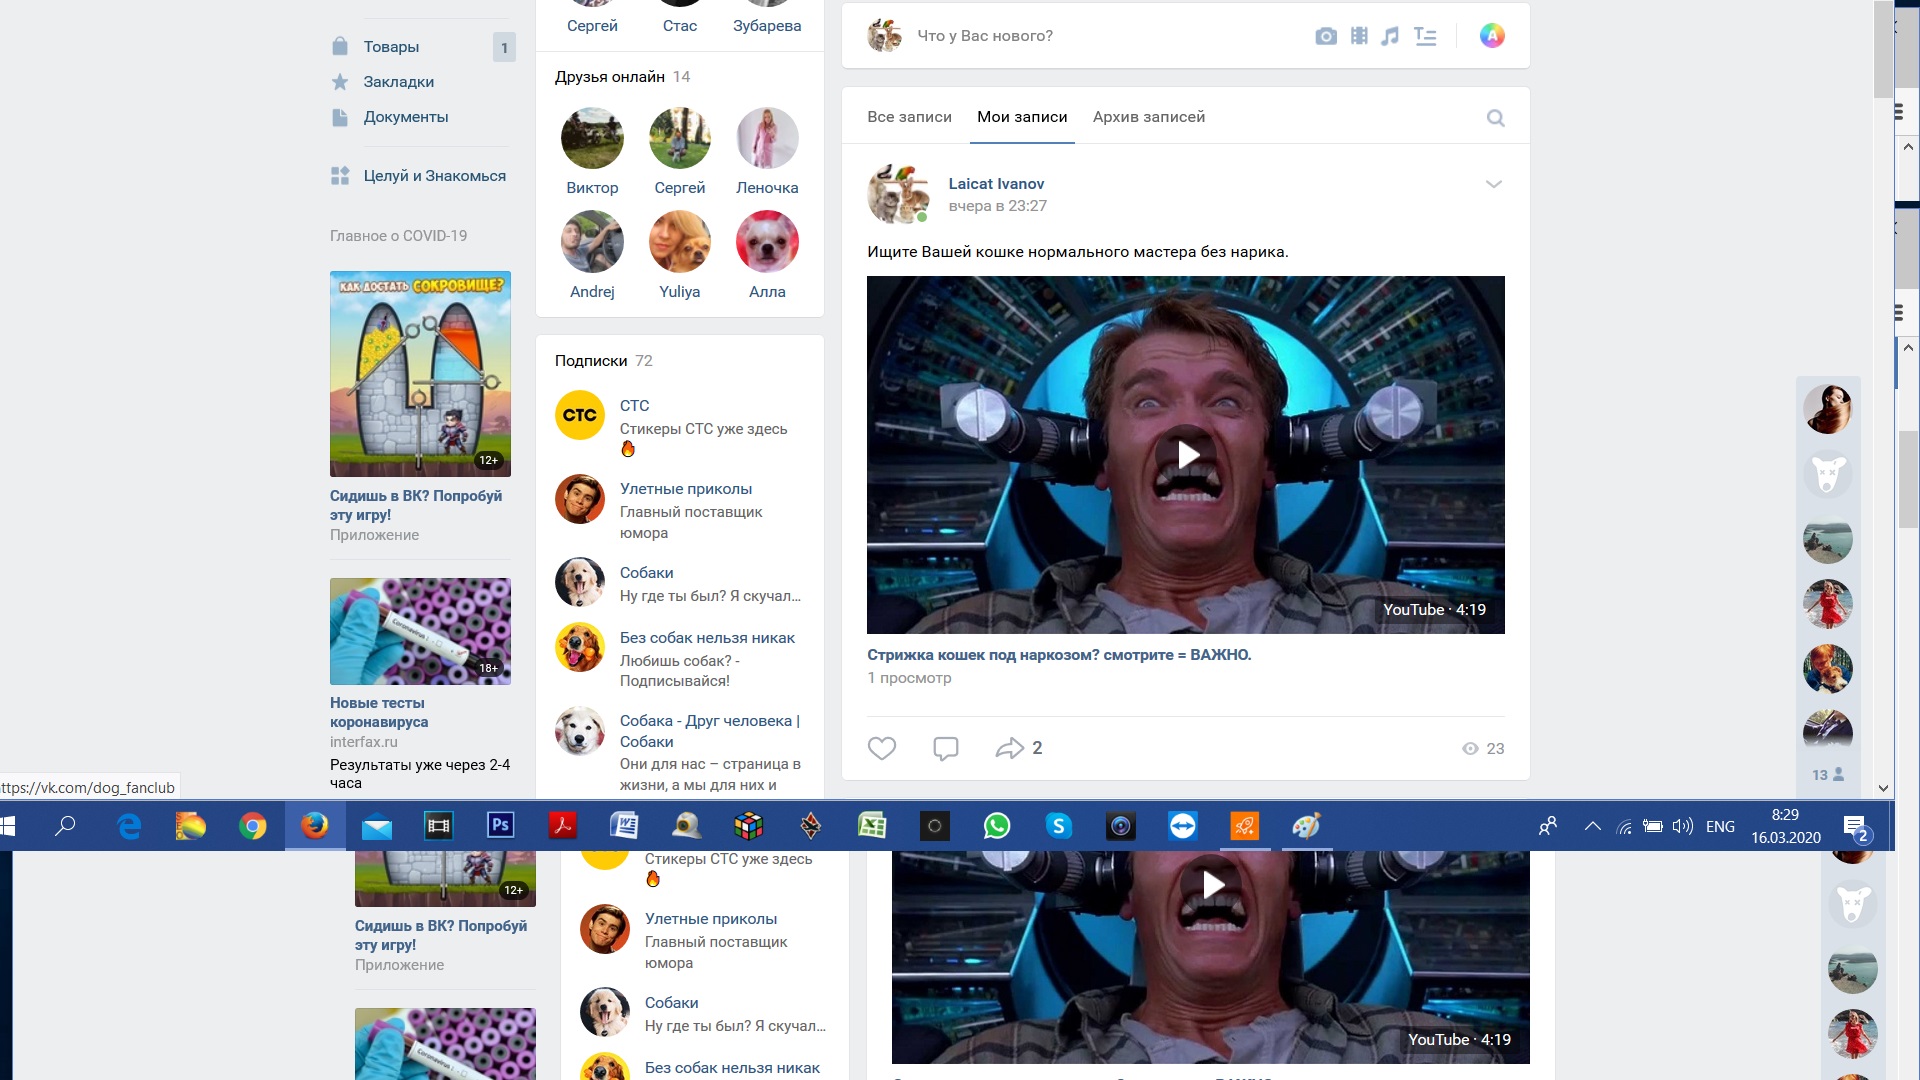The width and height of the screenshot is (1920, 1080).
Task: Open notification center with 2 badge
Action: 1857,827
